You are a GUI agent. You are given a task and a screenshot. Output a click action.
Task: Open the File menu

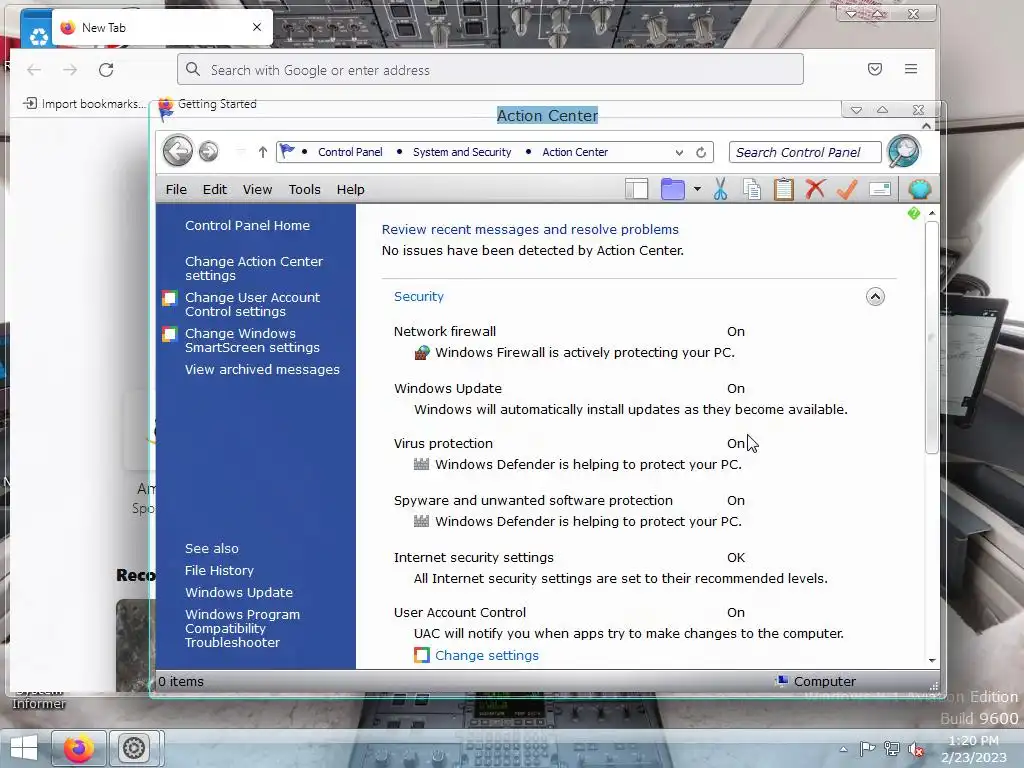176,189
